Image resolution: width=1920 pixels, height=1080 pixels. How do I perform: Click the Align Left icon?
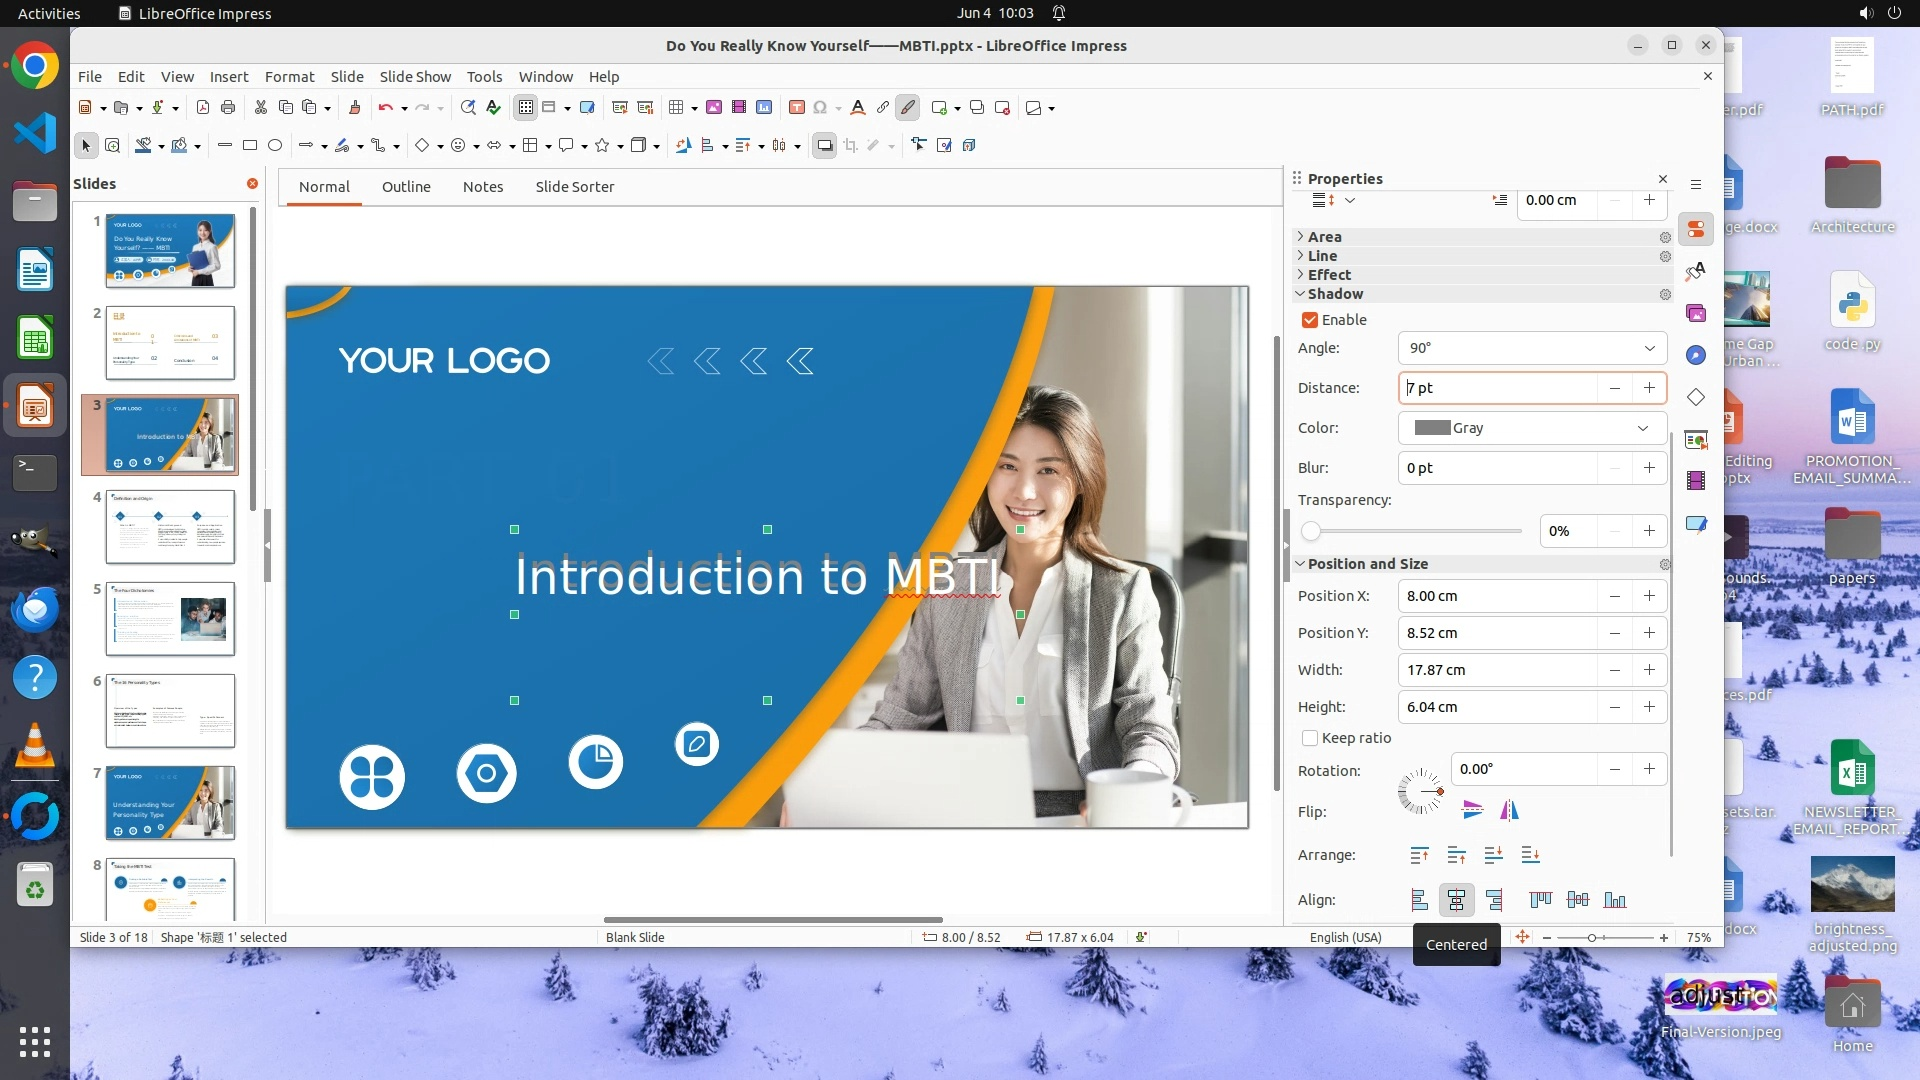(x=1419, y=900)
